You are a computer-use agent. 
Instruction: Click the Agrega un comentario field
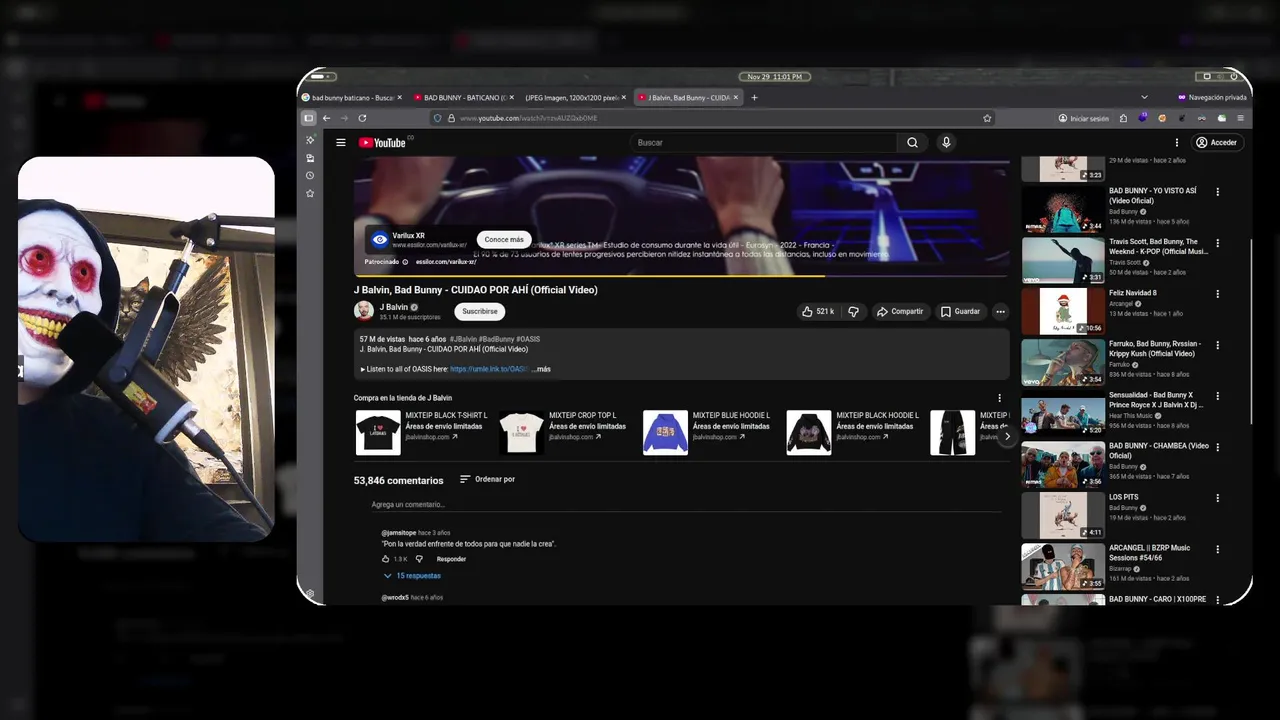click(686, 505)
